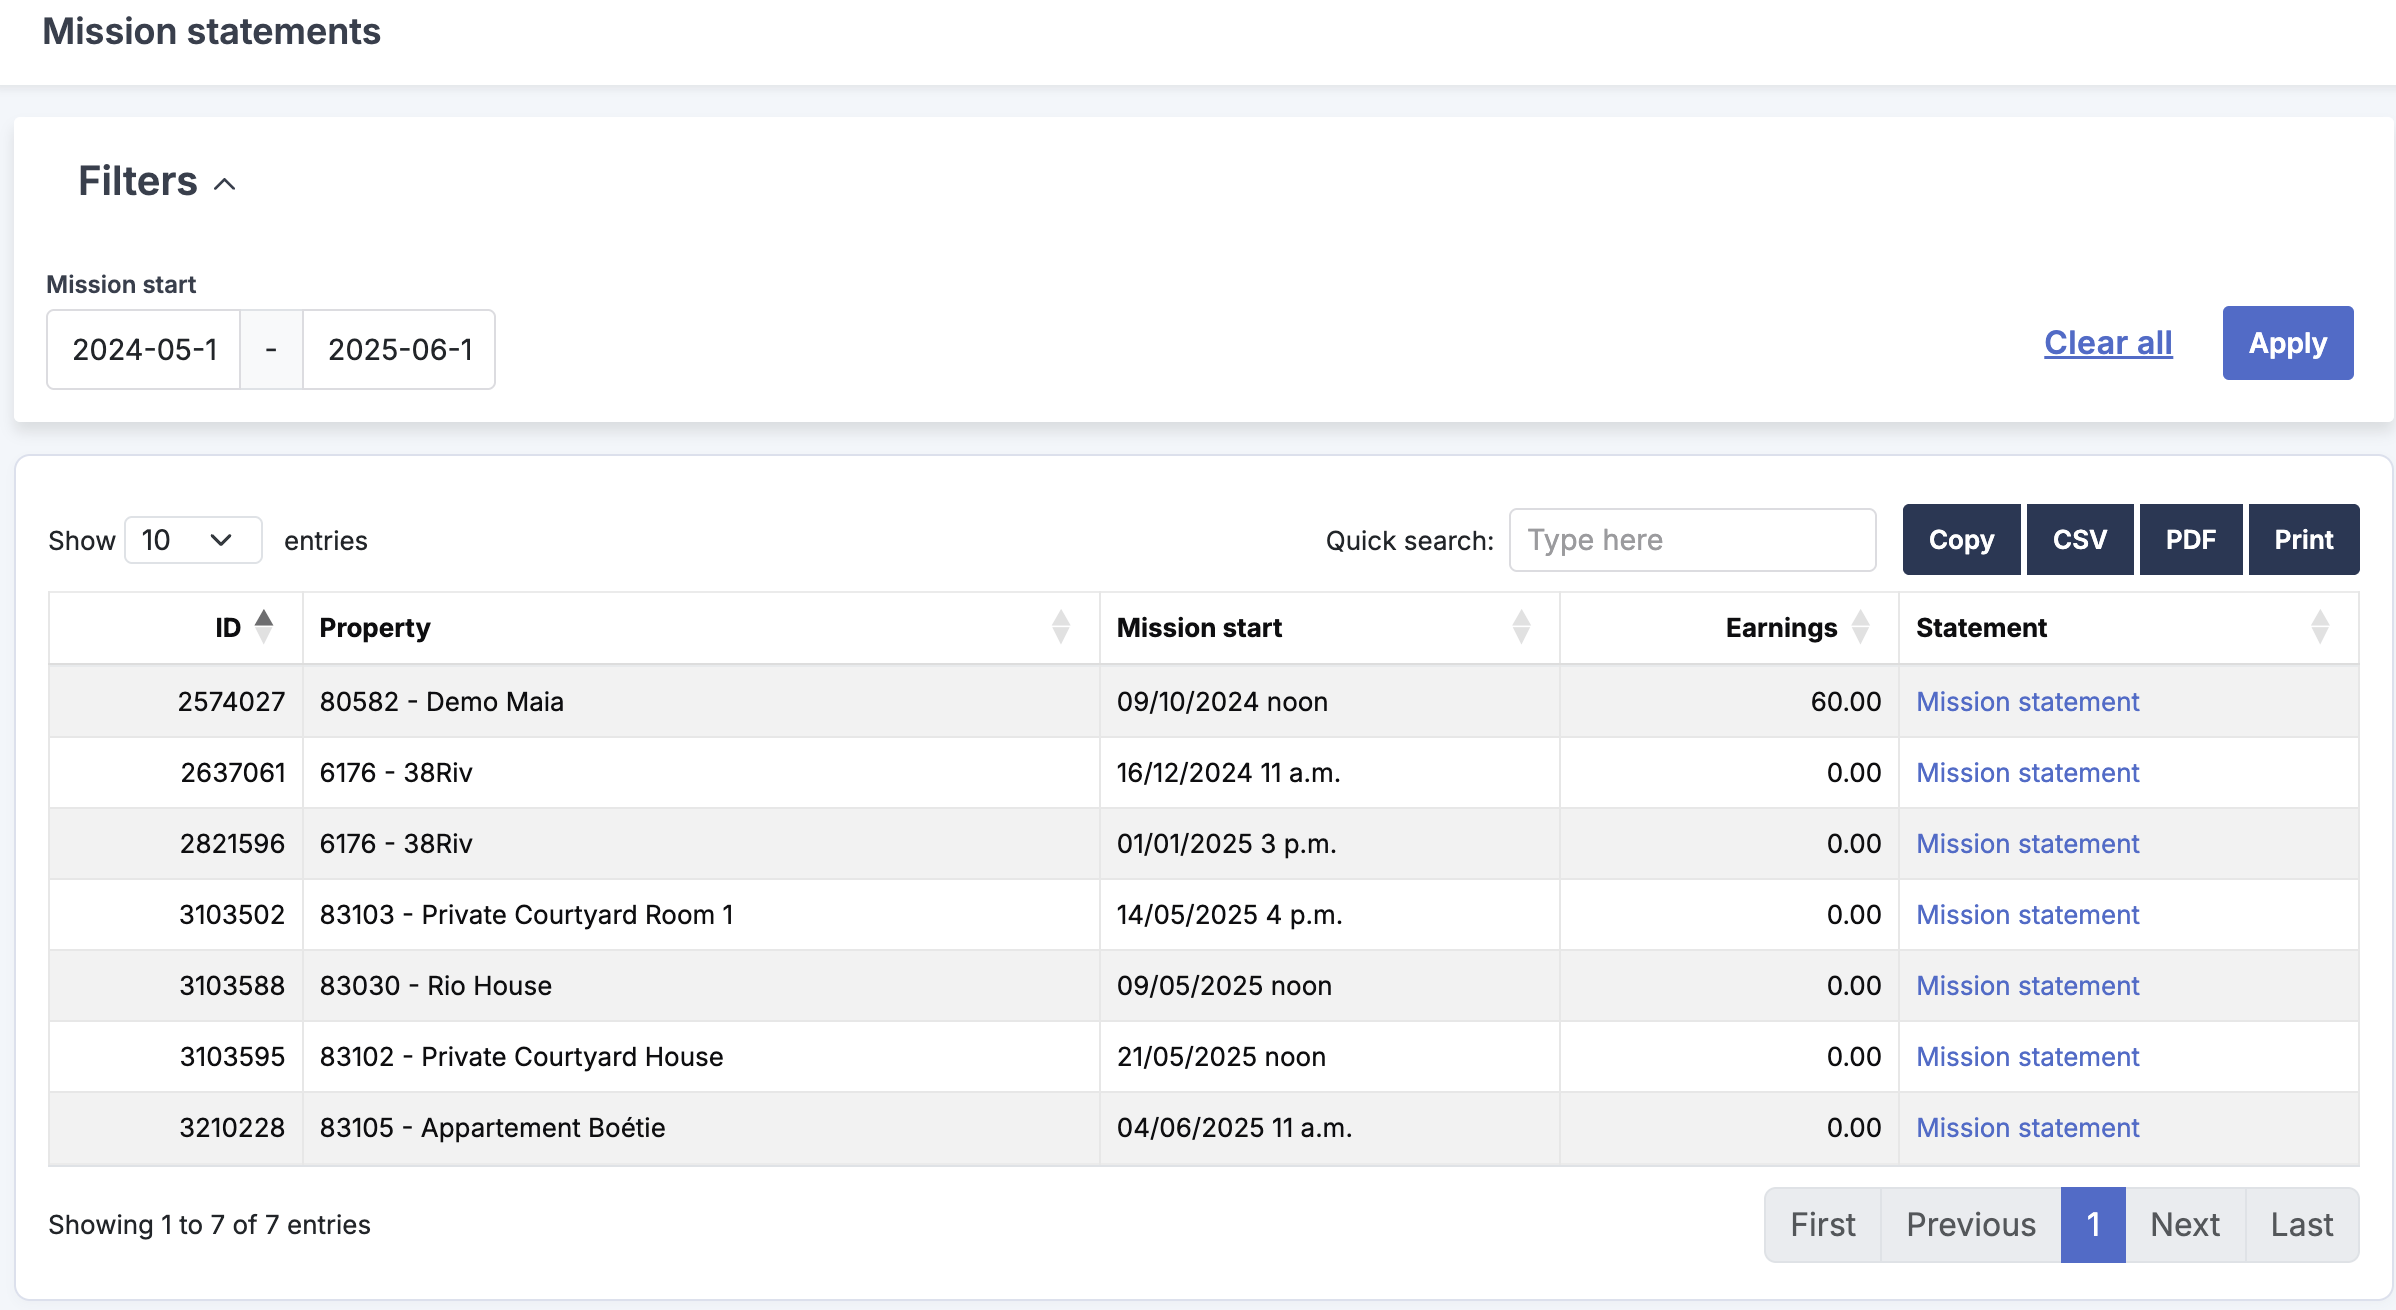Sort by Mission start column sort icon
This screenshot has height=1310, width=2396.
[x=1521, y=627]
